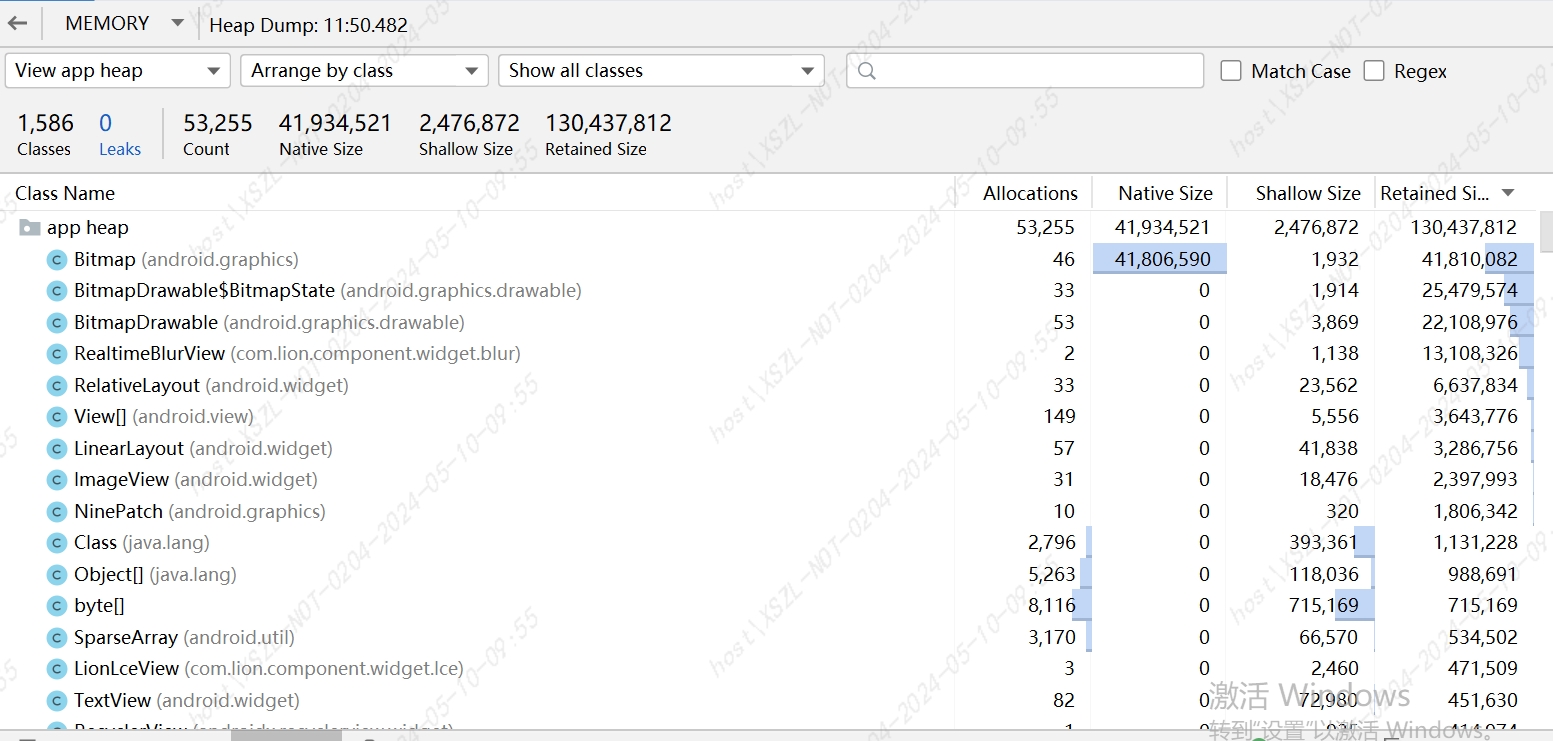Open the Arrange by class dropdown
Image resolution: width=1553 pixels, height=741 pixels.
(x=364, y=71)
